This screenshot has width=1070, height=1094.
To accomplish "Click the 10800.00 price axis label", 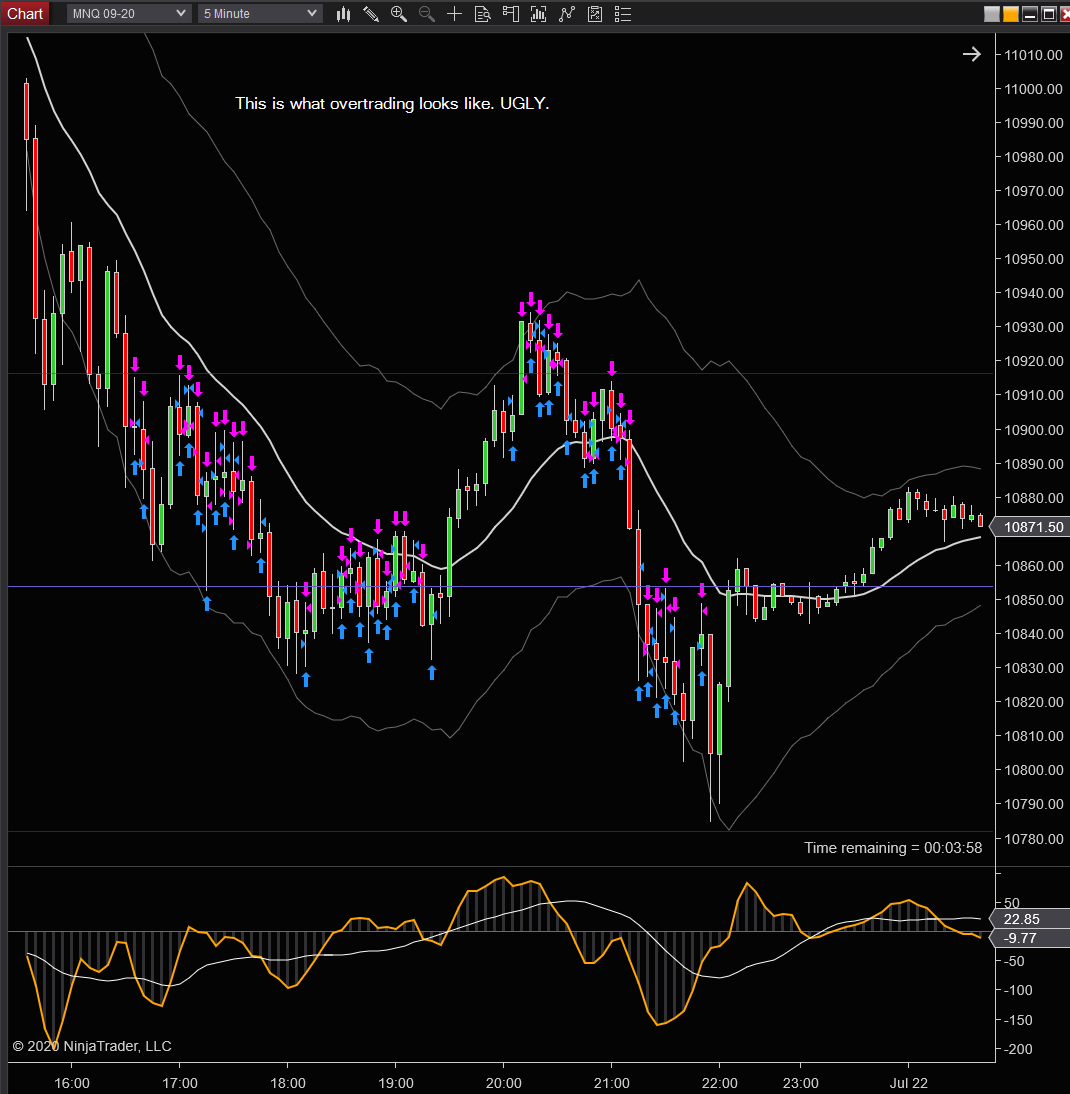I will pos(1034,770).
